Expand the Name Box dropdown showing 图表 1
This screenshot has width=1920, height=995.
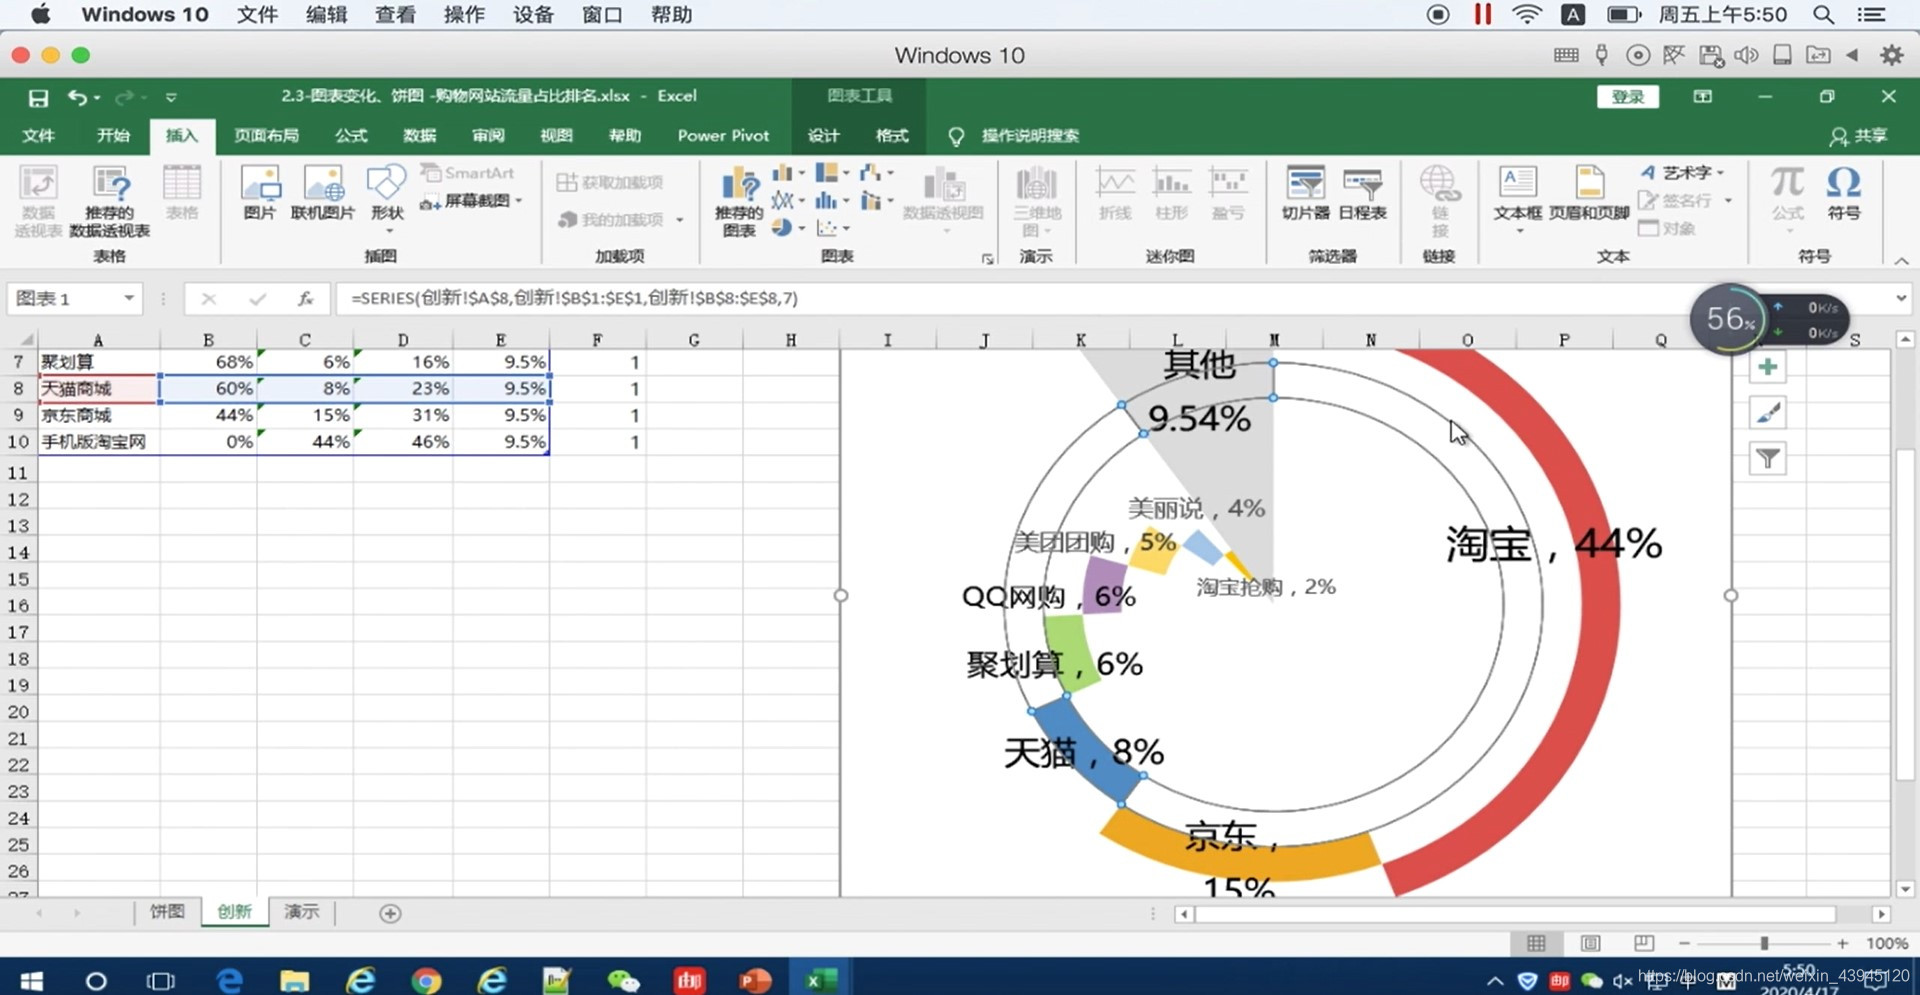pos(129,298)
